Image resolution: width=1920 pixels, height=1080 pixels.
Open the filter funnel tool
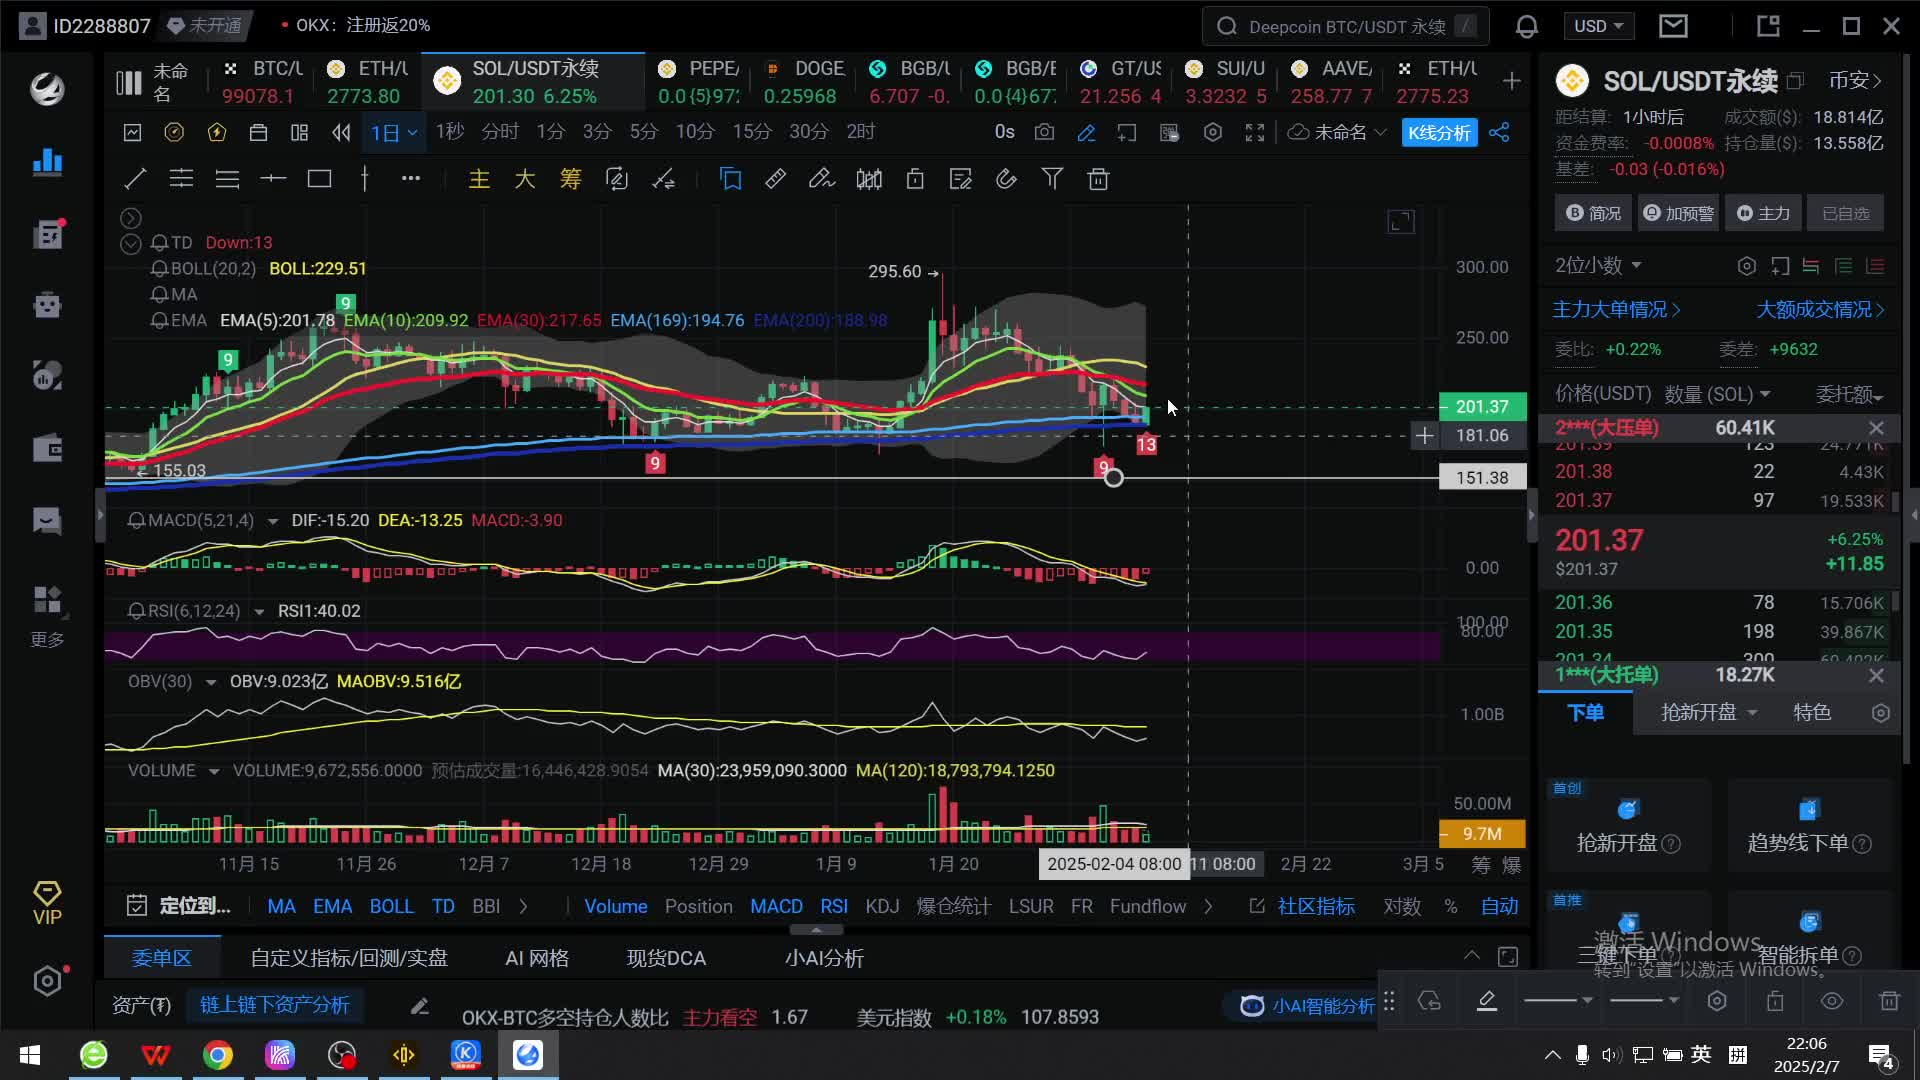[x=1052, y=179]
